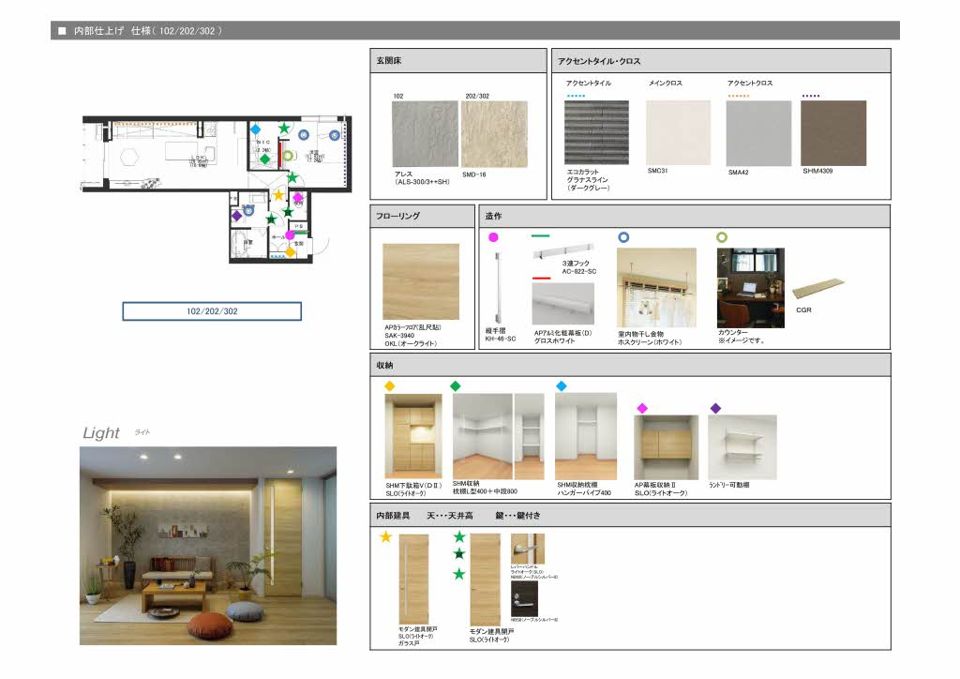Select the magenta diamond above AP幕板収納

[642, 408]
